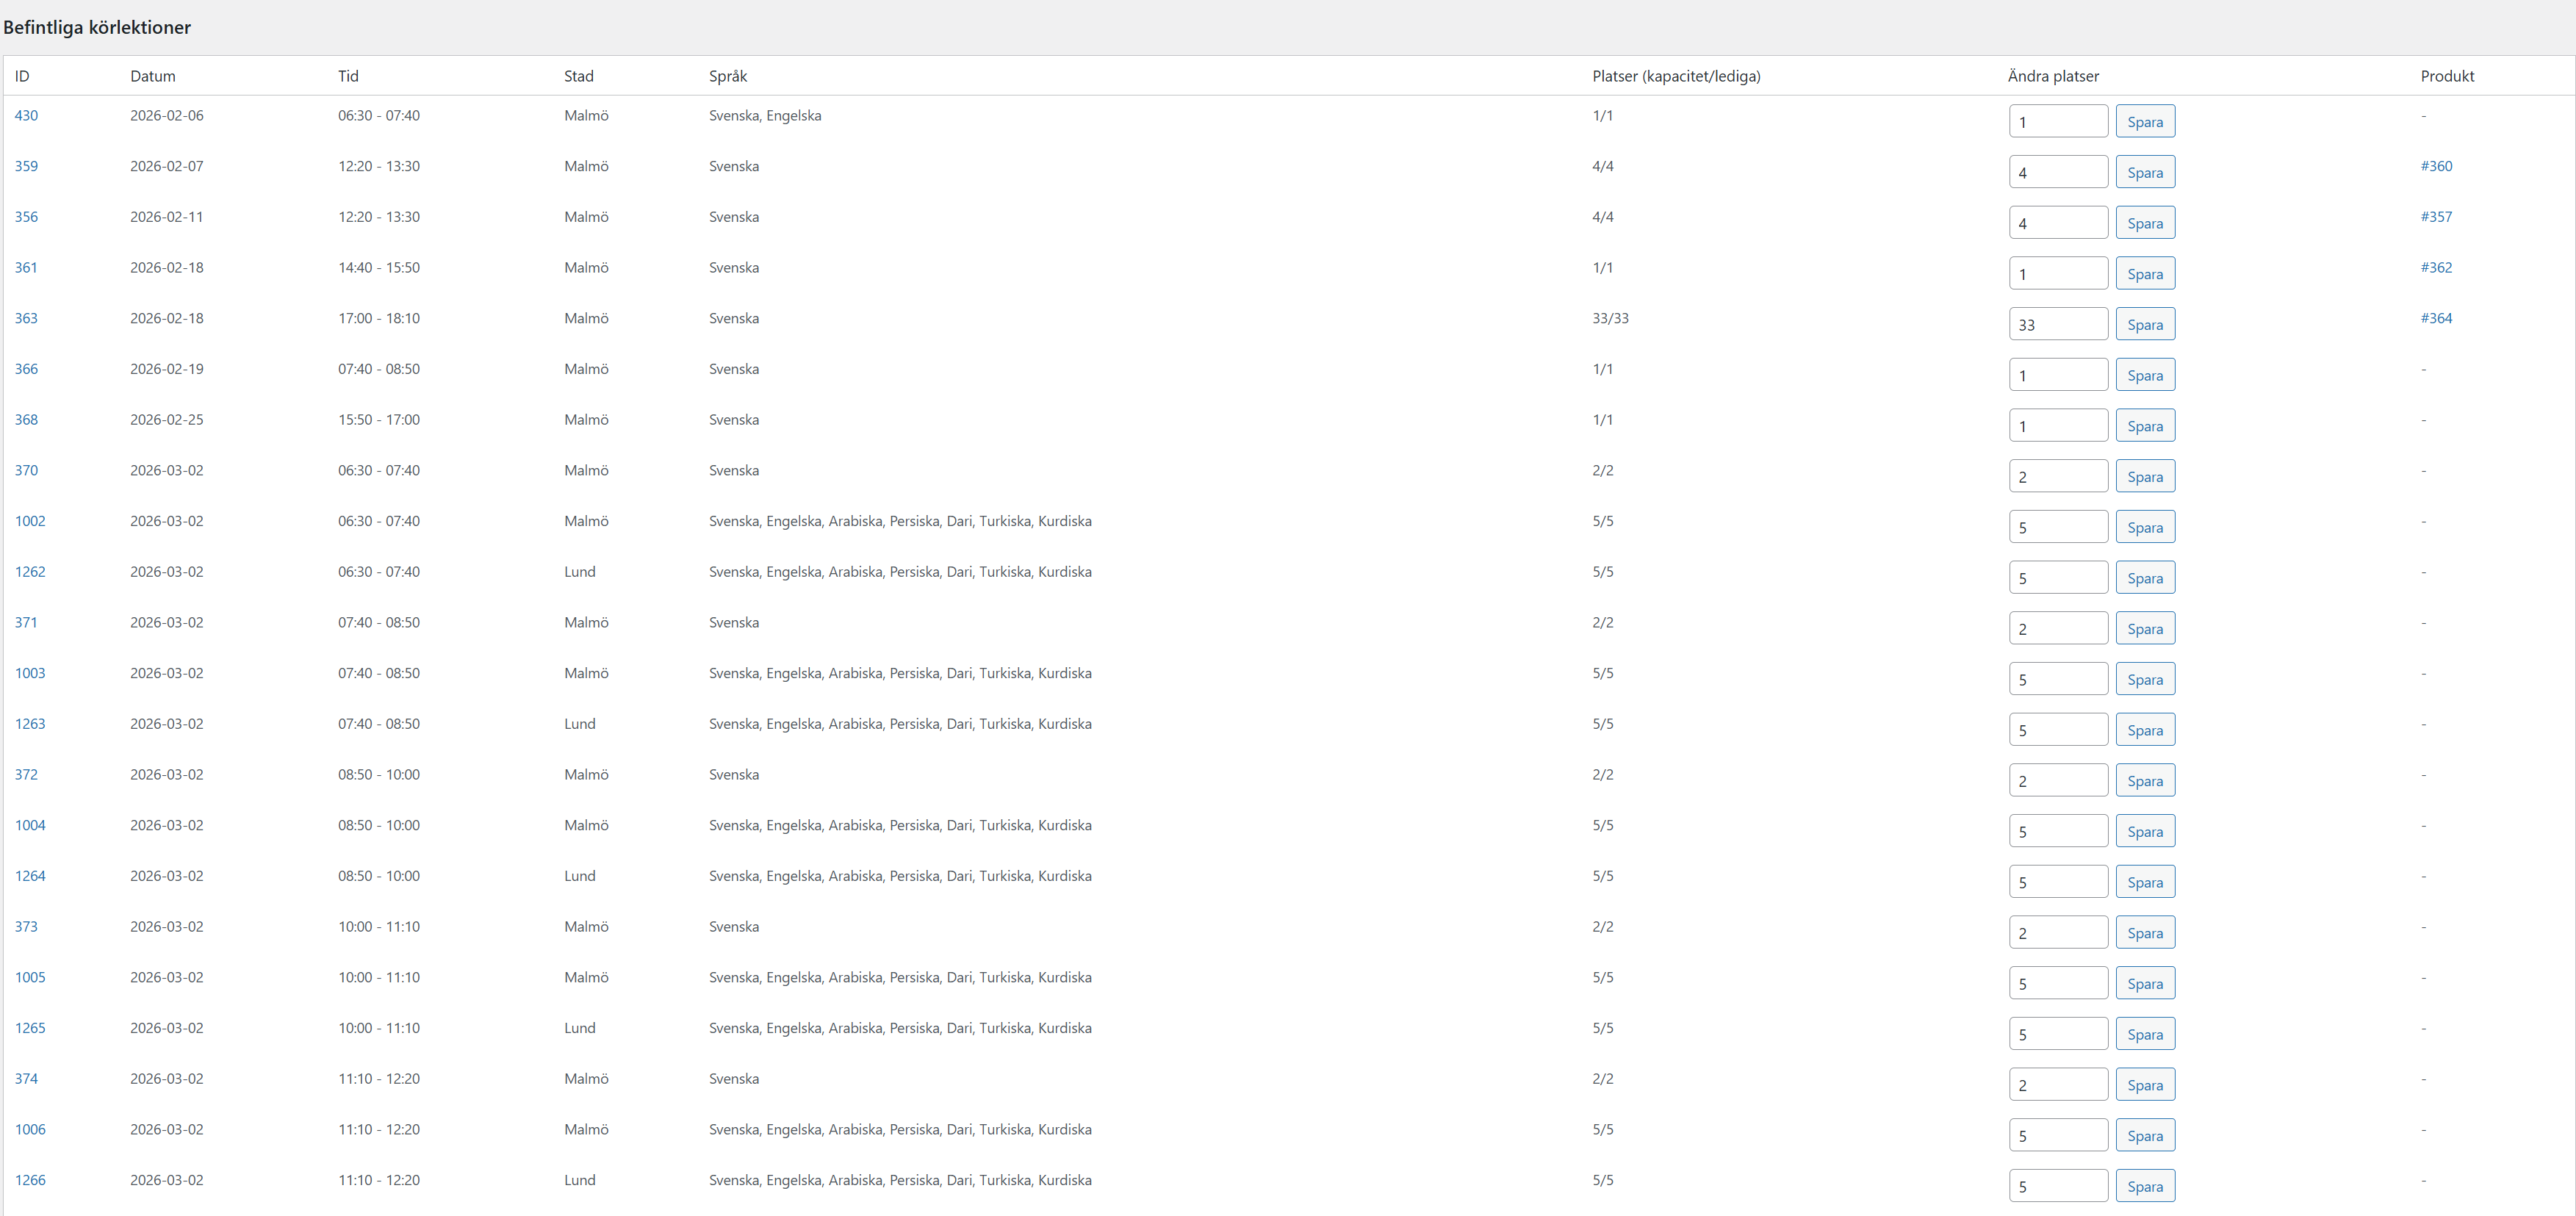The width and height of the screenshot is (2576, 1216).
Task: Click product link #357
Action: [2435, 217]
